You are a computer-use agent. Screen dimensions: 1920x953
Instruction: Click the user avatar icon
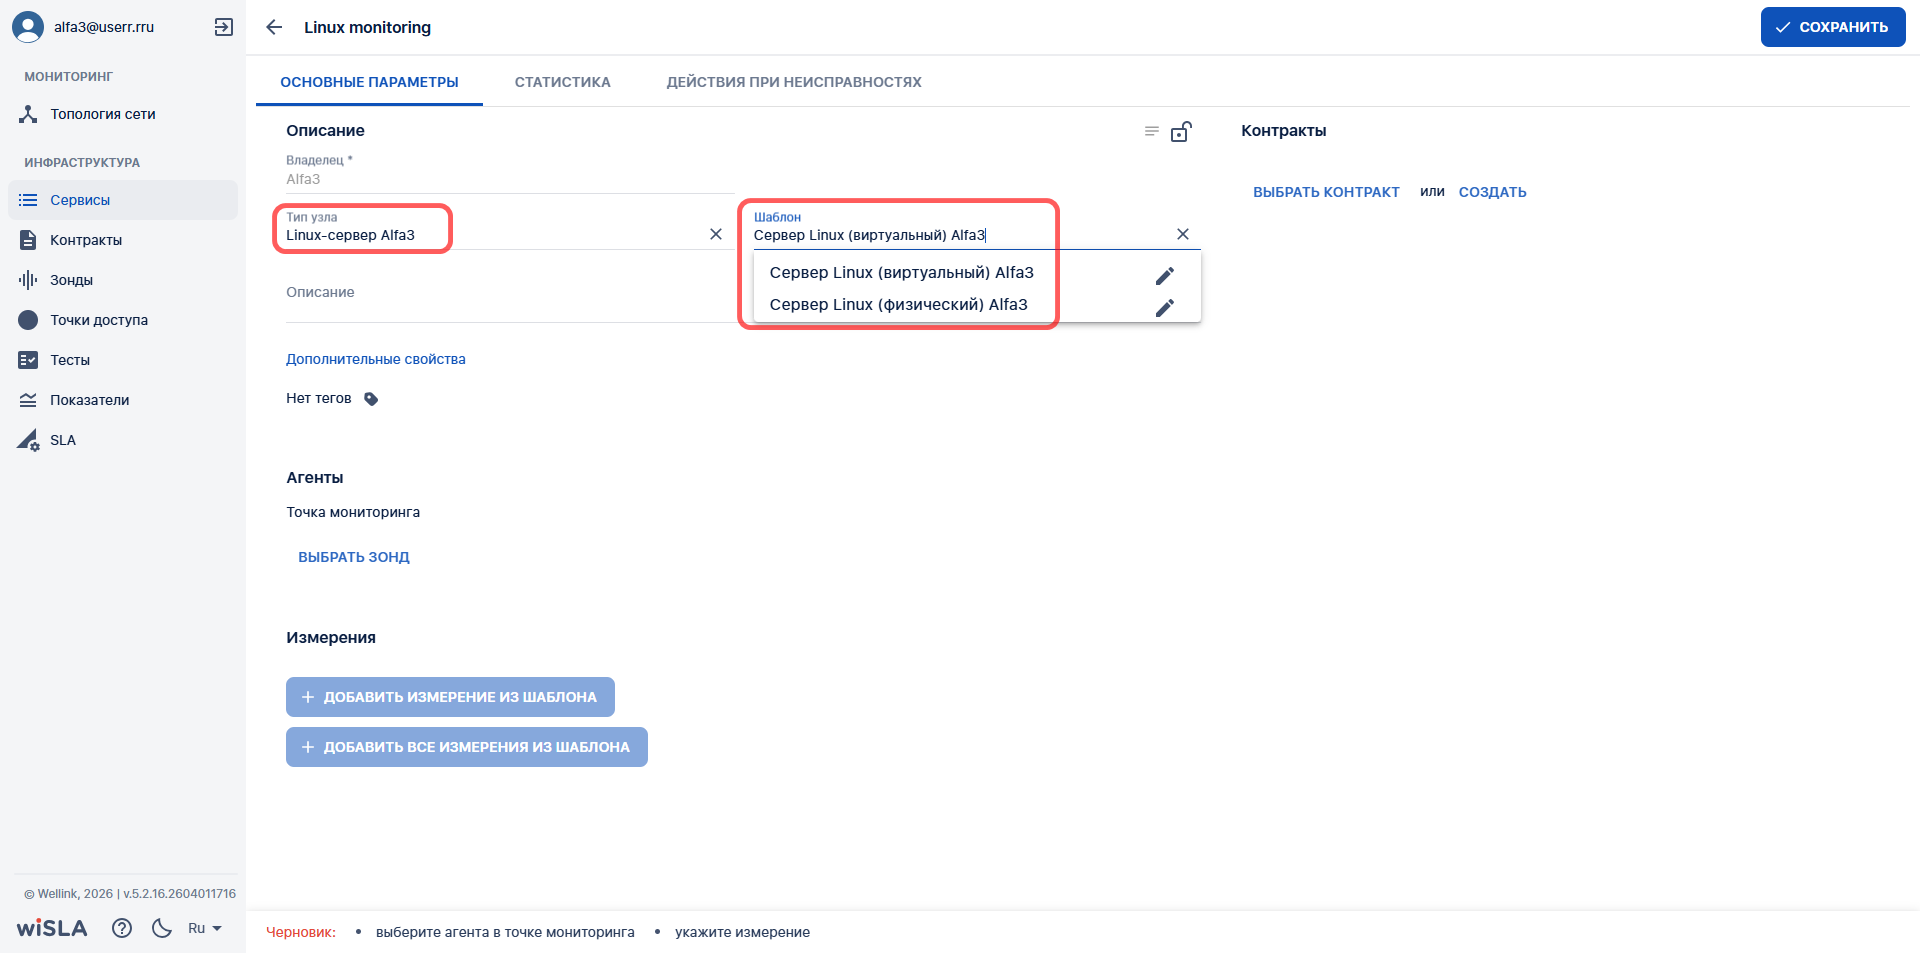[x=28, y=27]
